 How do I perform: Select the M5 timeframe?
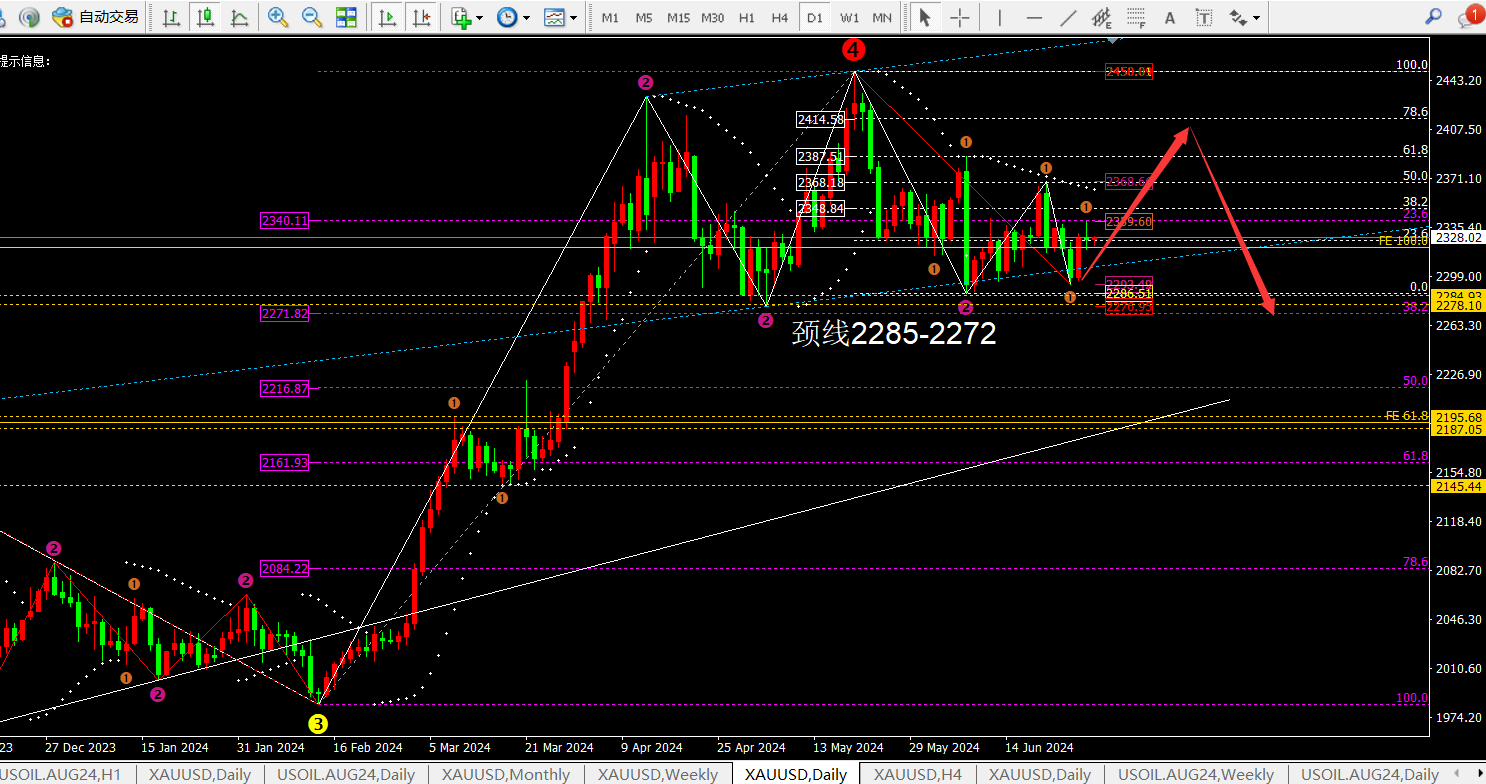644,17
